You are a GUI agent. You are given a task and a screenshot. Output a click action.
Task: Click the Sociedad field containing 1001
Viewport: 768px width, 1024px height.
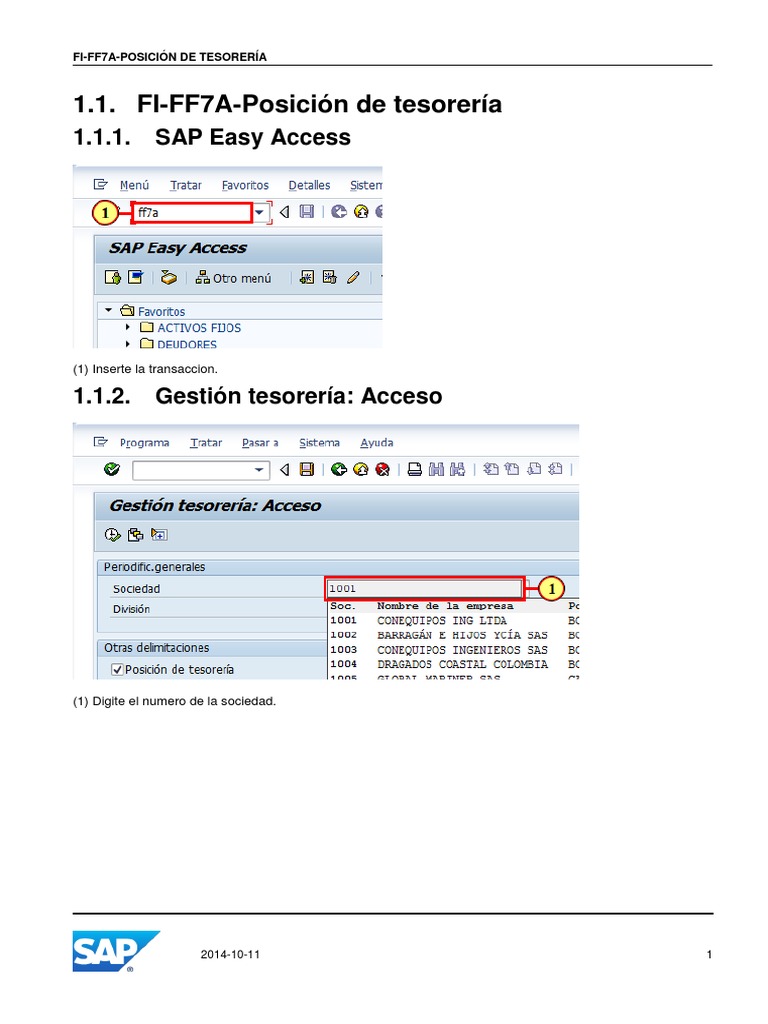tap(424, 588)
